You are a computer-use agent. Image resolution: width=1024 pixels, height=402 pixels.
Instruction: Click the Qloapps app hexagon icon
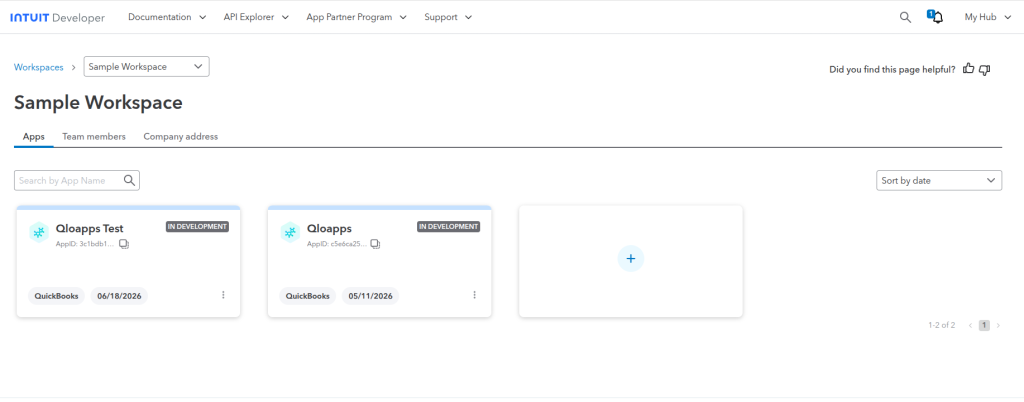pyautogui.click(x=291, y=232)
